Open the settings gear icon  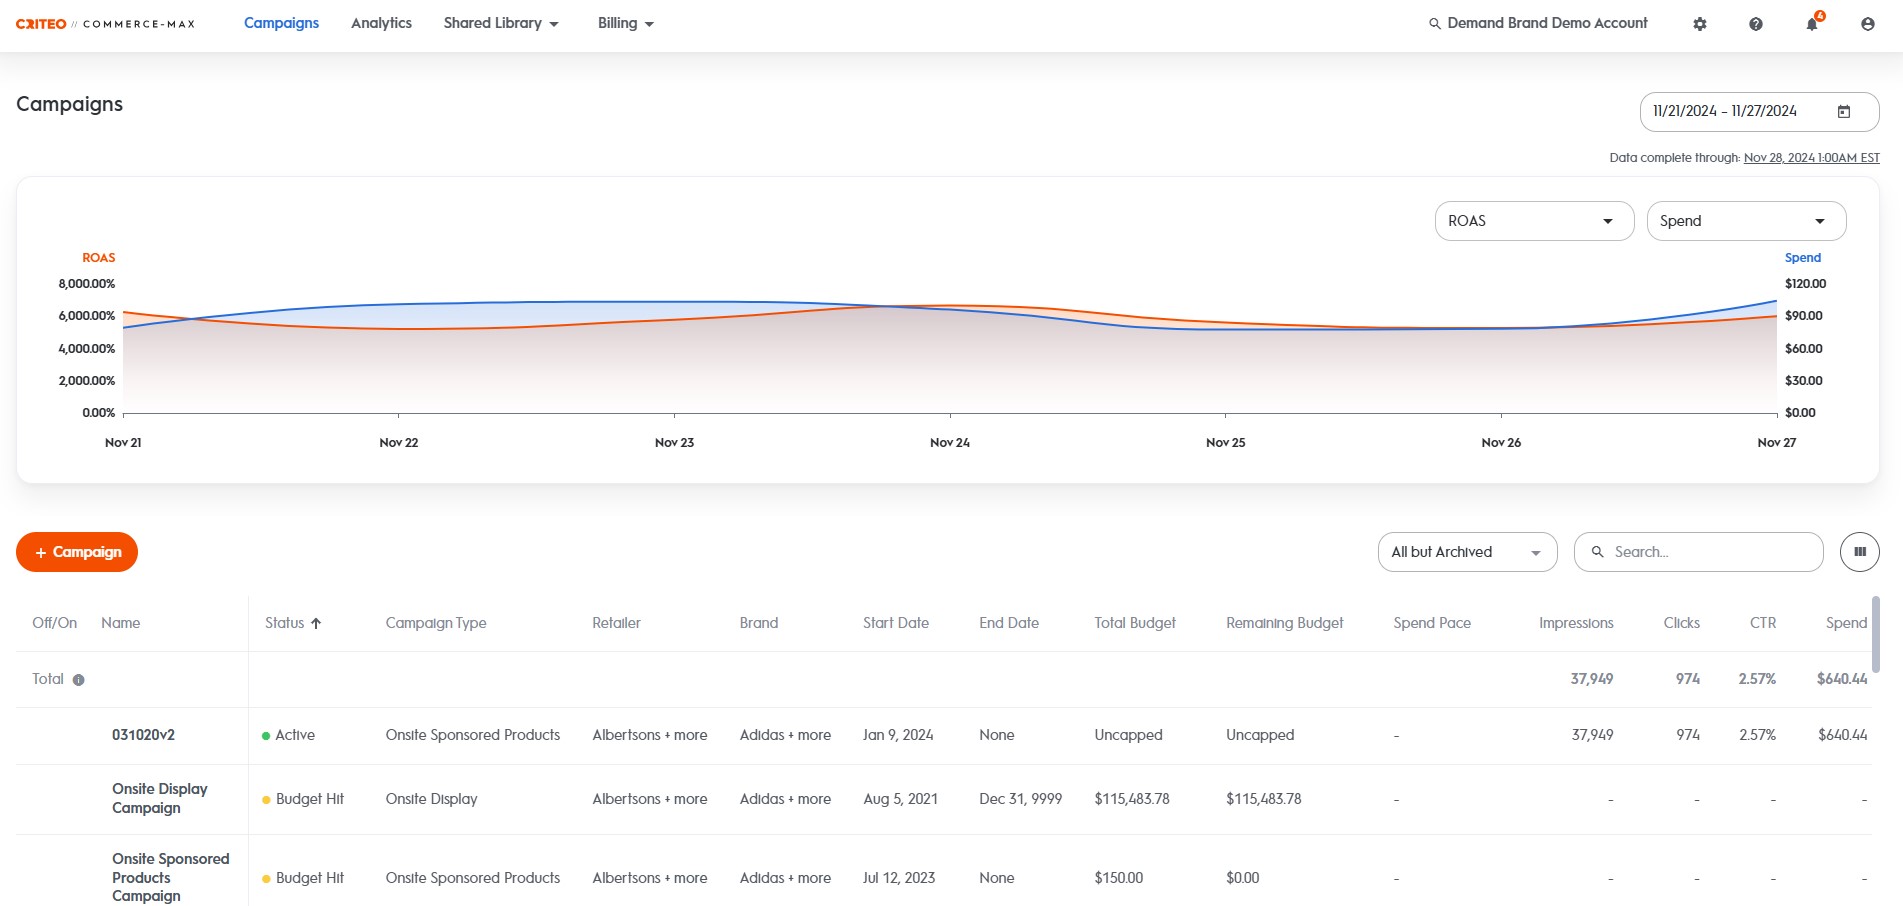1699,24
